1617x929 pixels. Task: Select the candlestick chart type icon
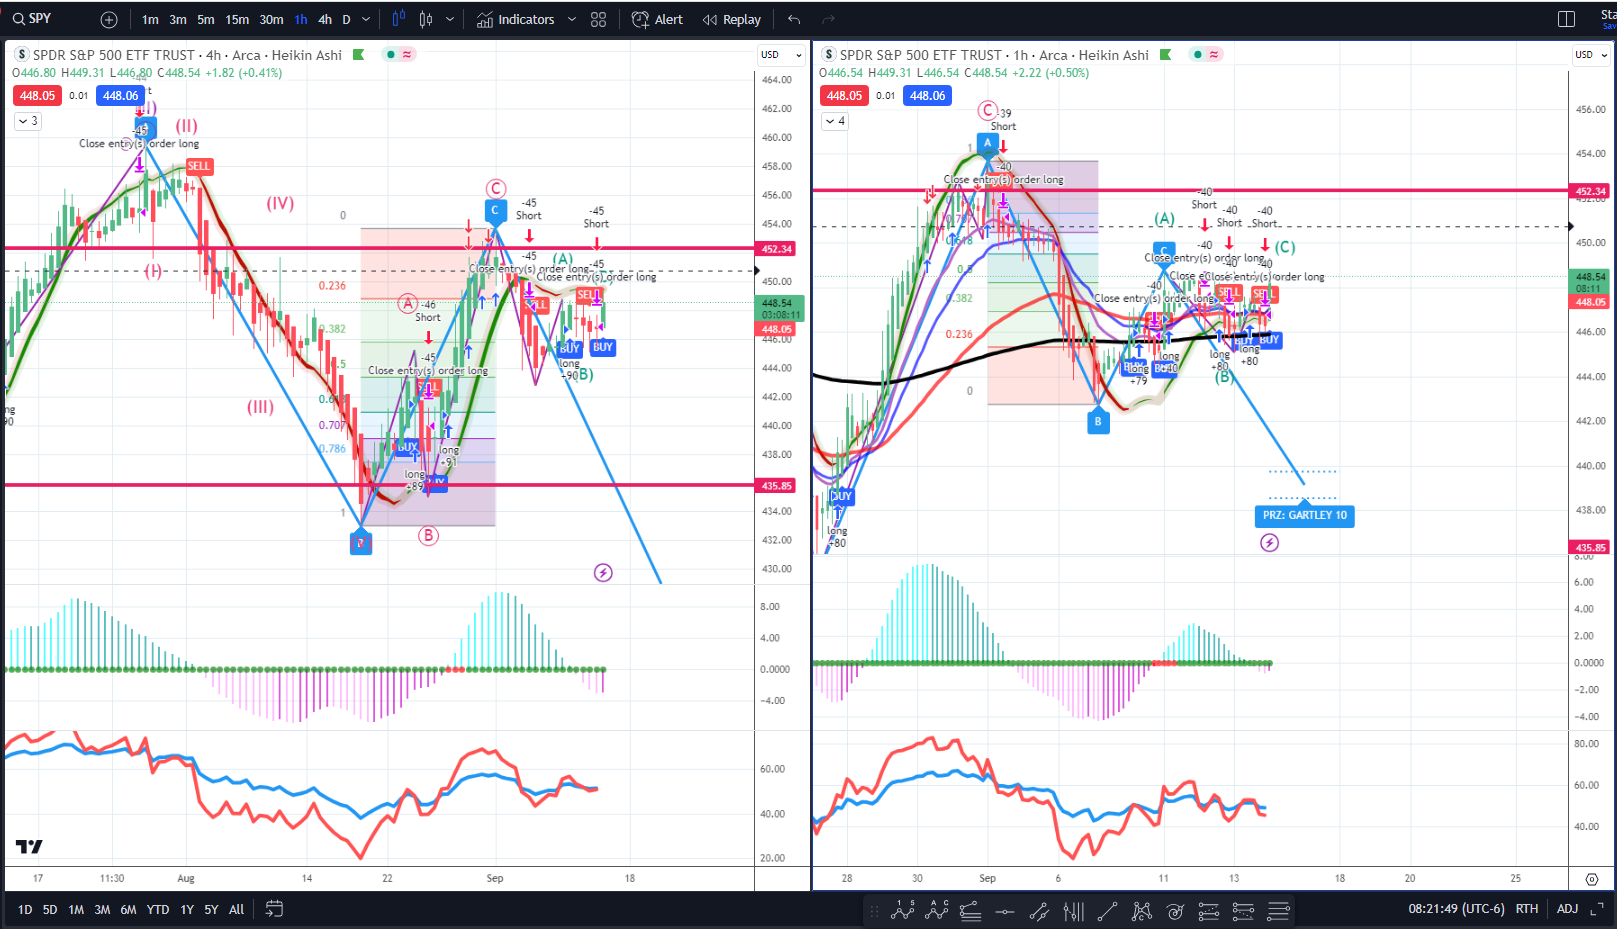426,19
